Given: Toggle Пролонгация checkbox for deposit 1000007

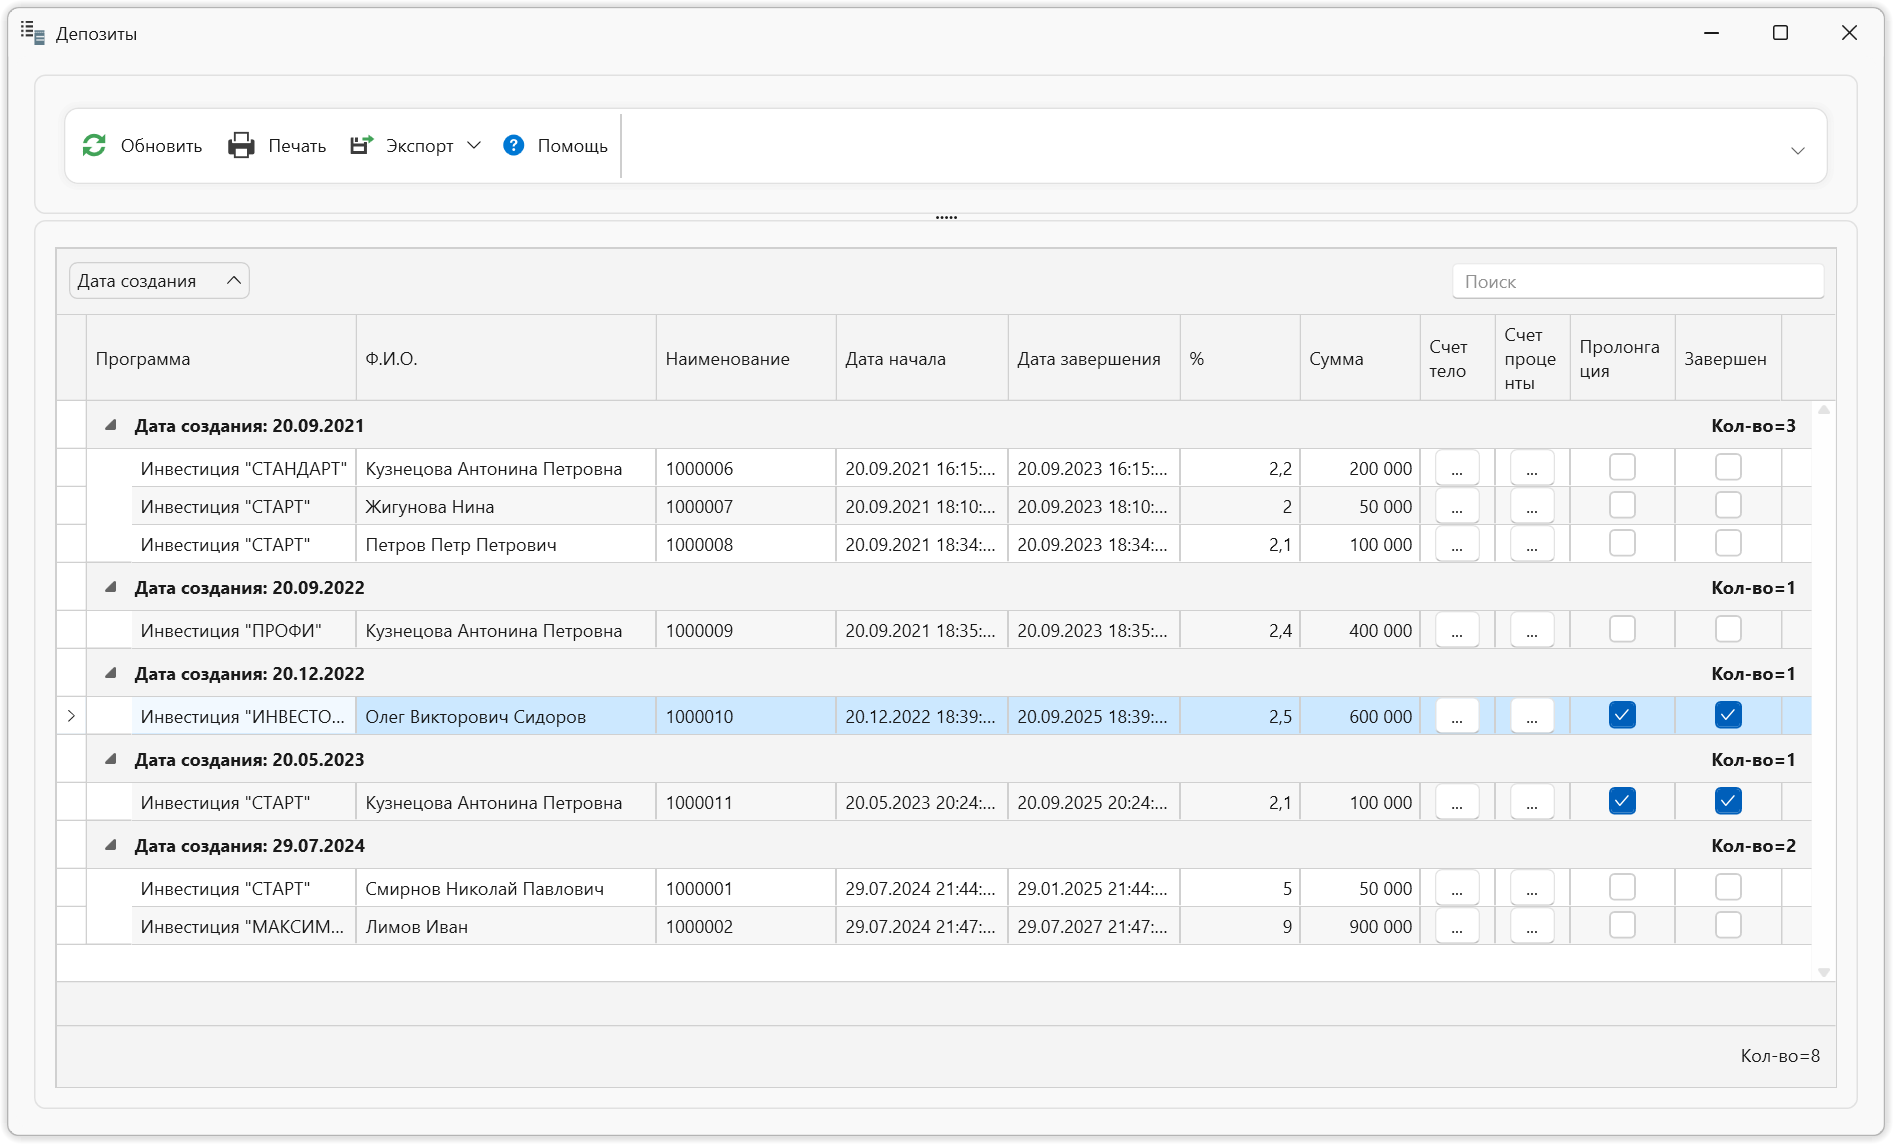Looking at the screenshot, I should 1622,505.
